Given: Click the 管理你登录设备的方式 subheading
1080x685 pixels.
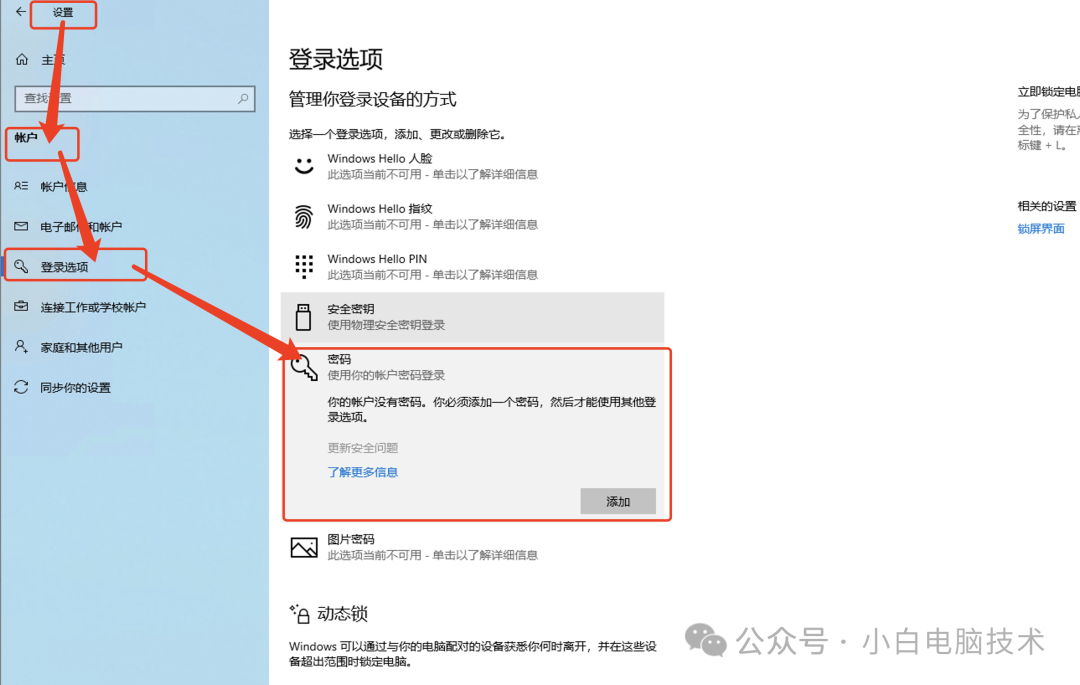Looking at the screenshot, I should click(x=372, y=100).
